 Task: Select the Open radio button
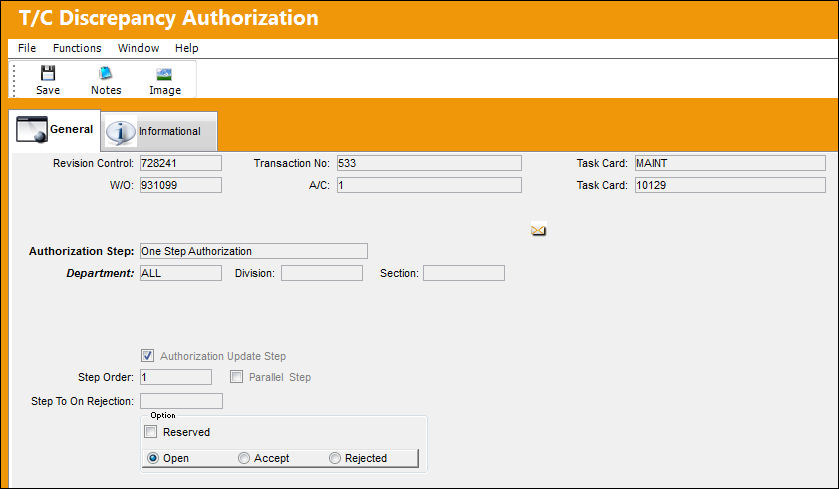coord(153,458)
